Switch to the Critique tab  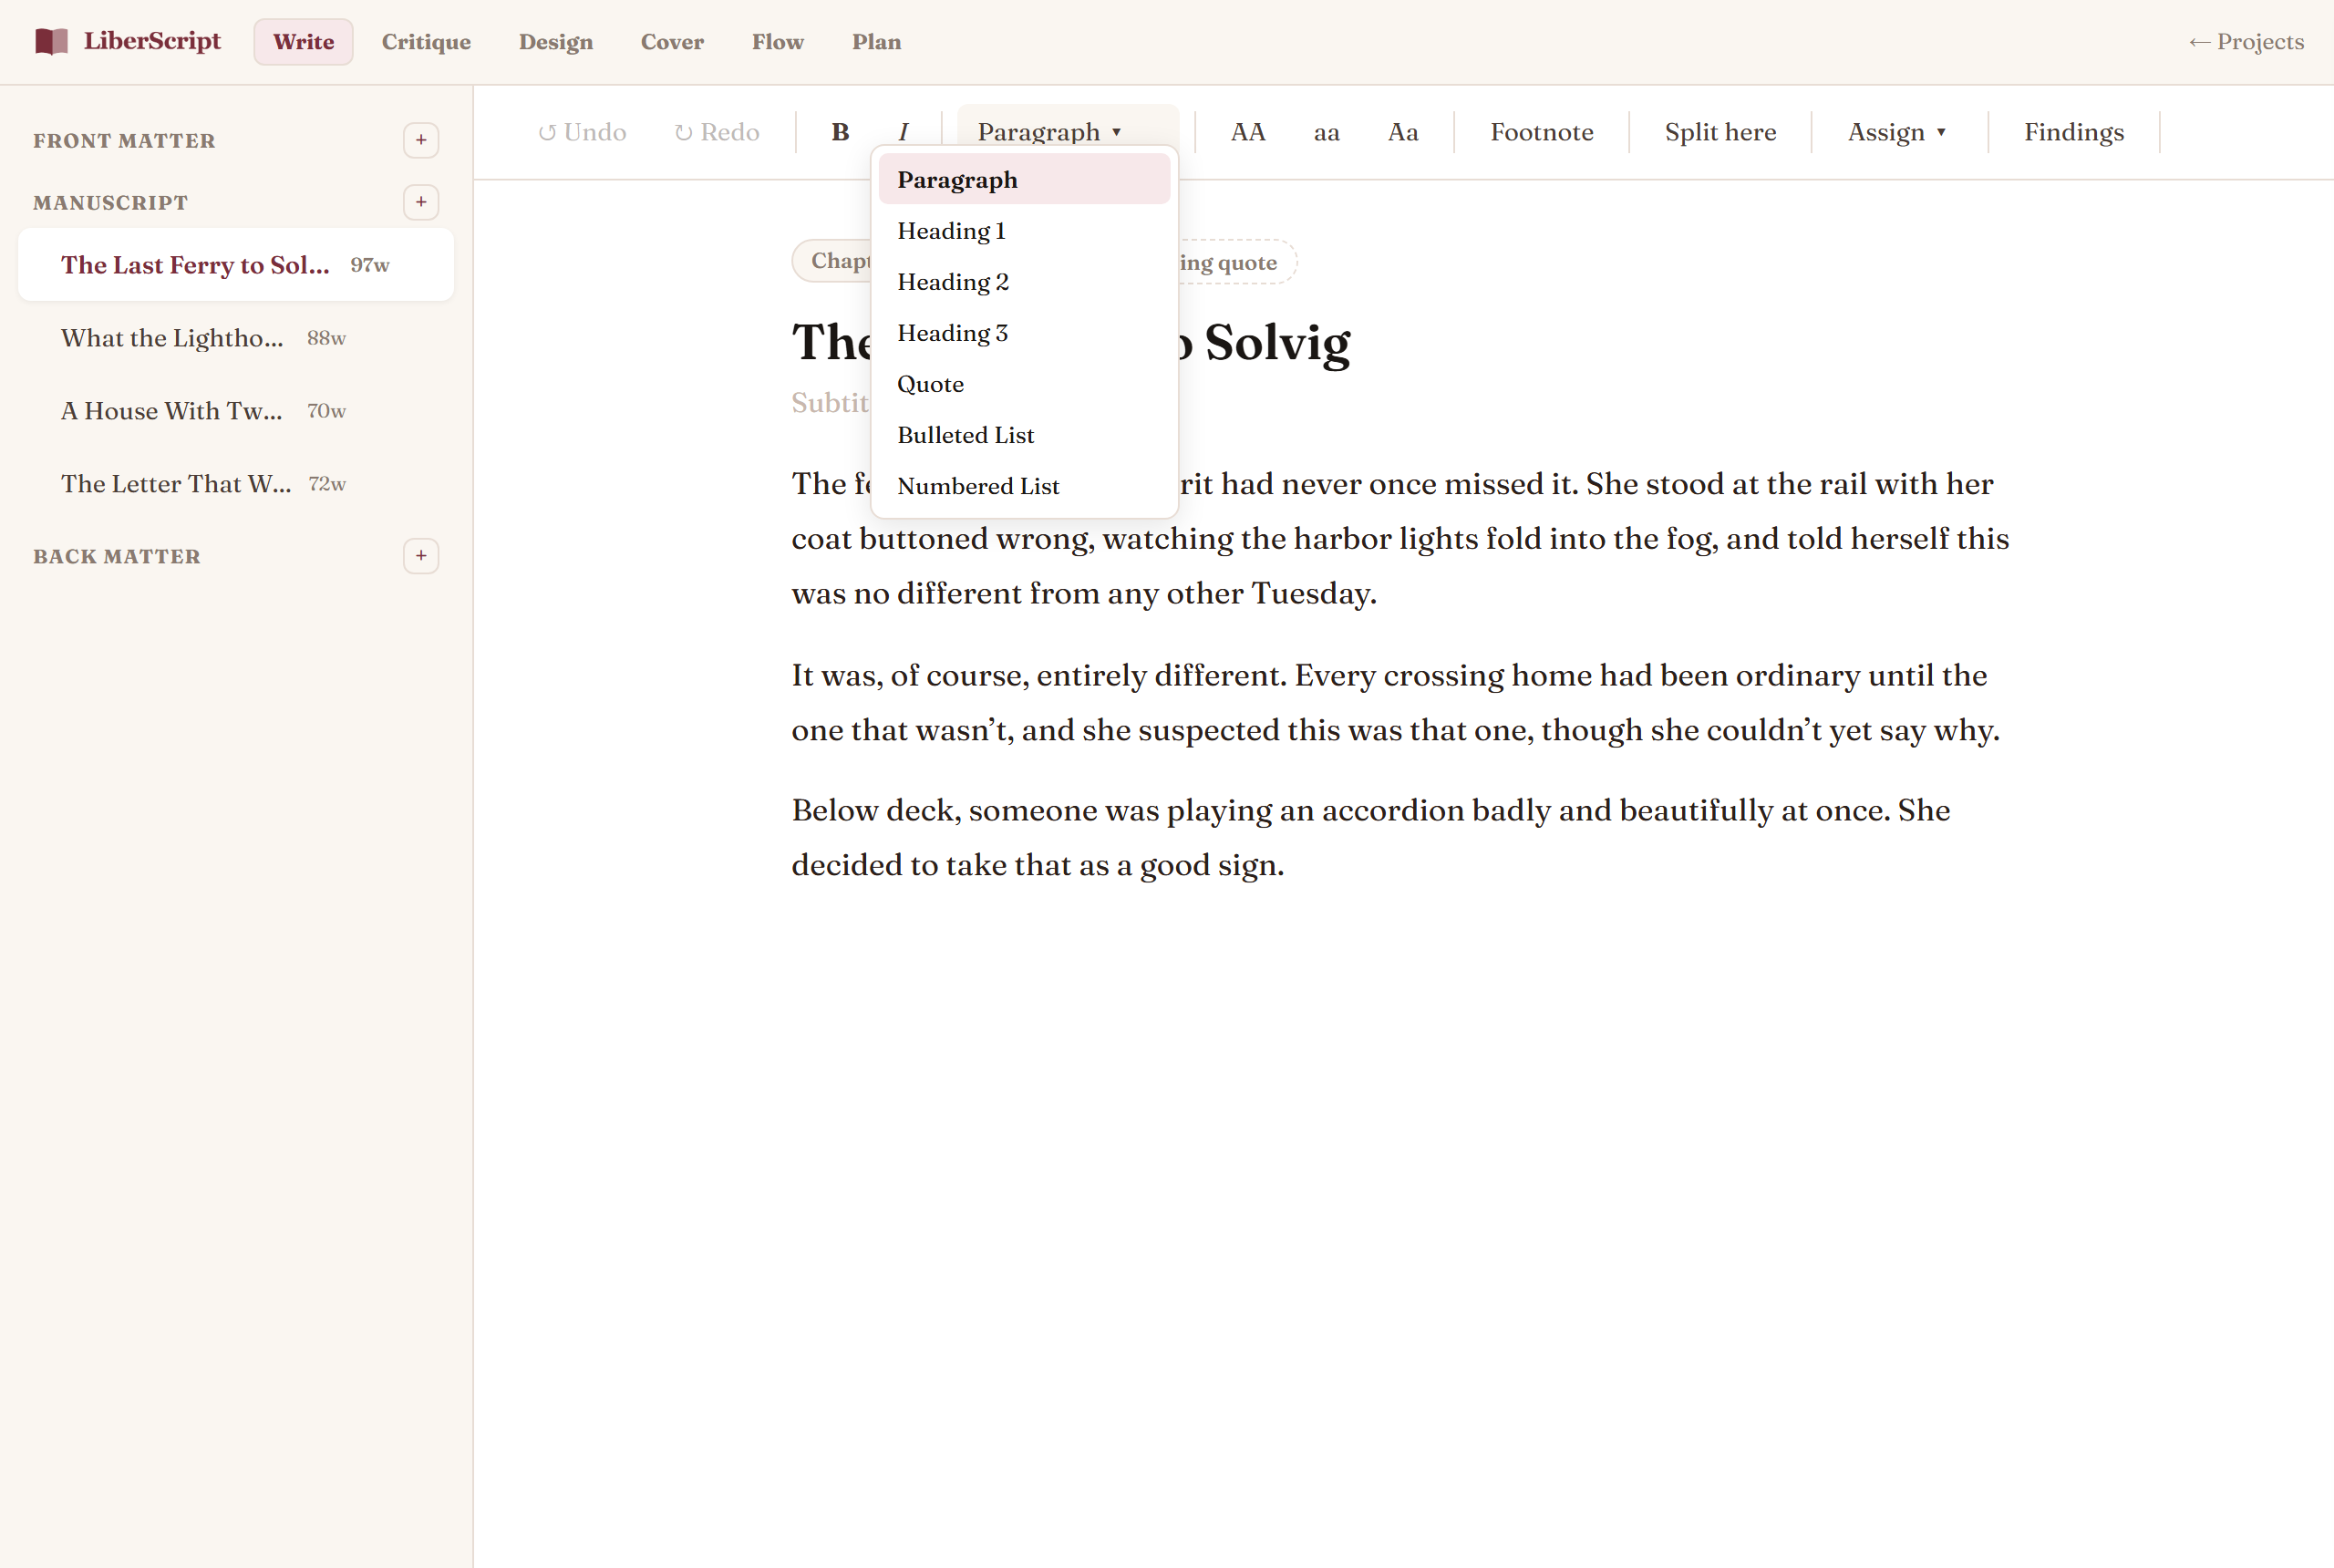point(426,42)
